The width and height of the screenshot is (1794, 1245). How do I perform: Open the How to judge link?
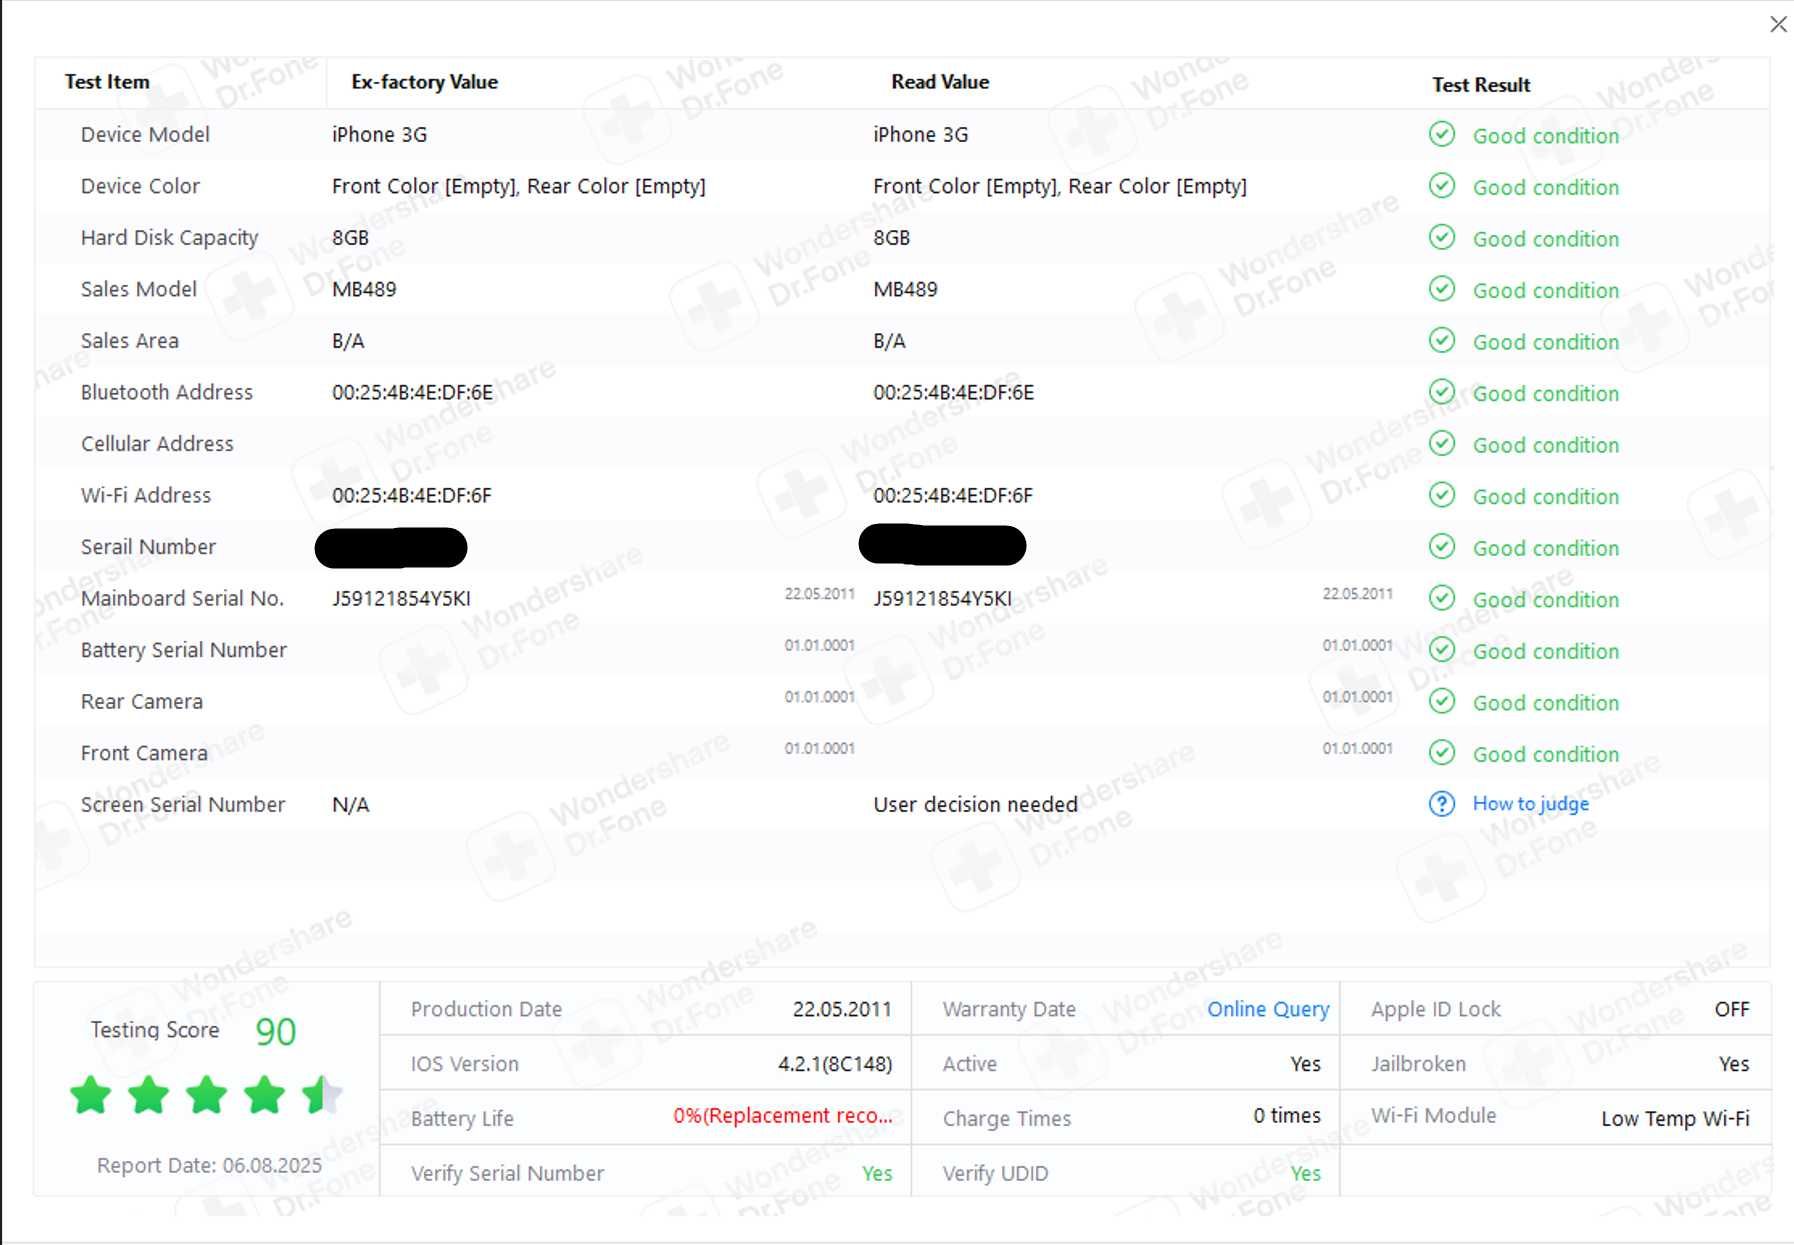click(1531, 804)
